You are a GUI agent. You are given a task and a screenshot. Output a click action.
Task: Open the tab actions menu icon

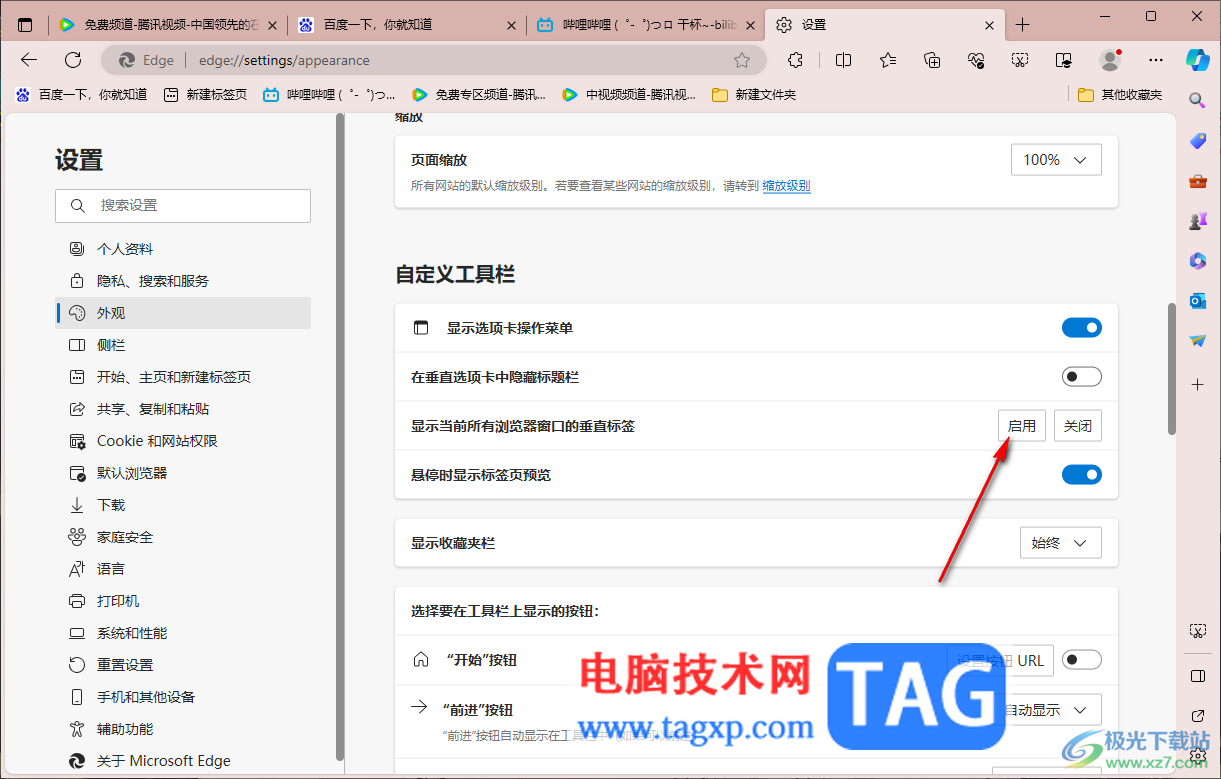tap(25, 25)
